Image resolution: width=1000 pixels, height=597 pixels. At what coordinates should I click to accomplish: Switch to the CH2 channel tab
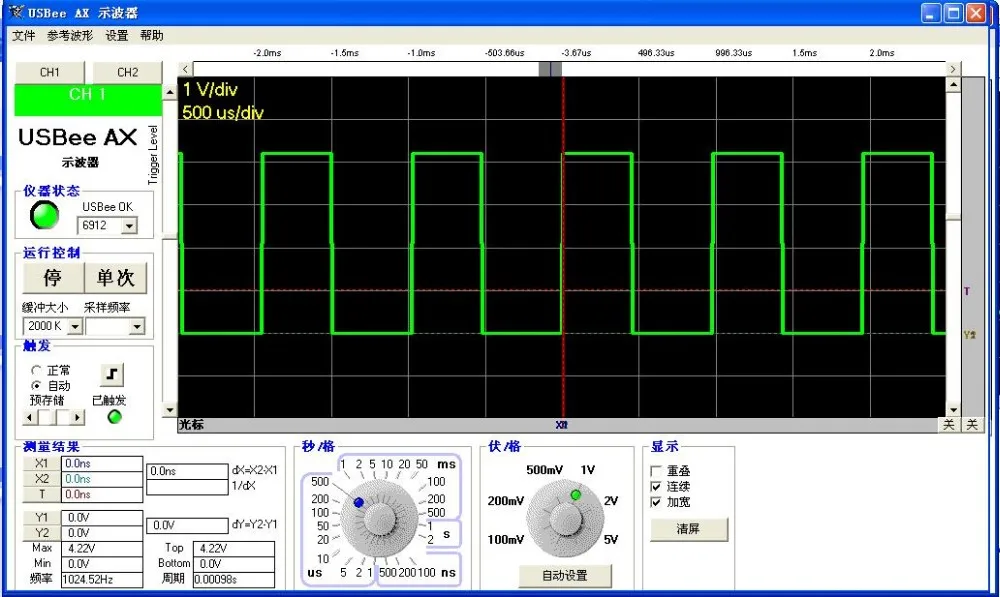click(x=128, y=72)
